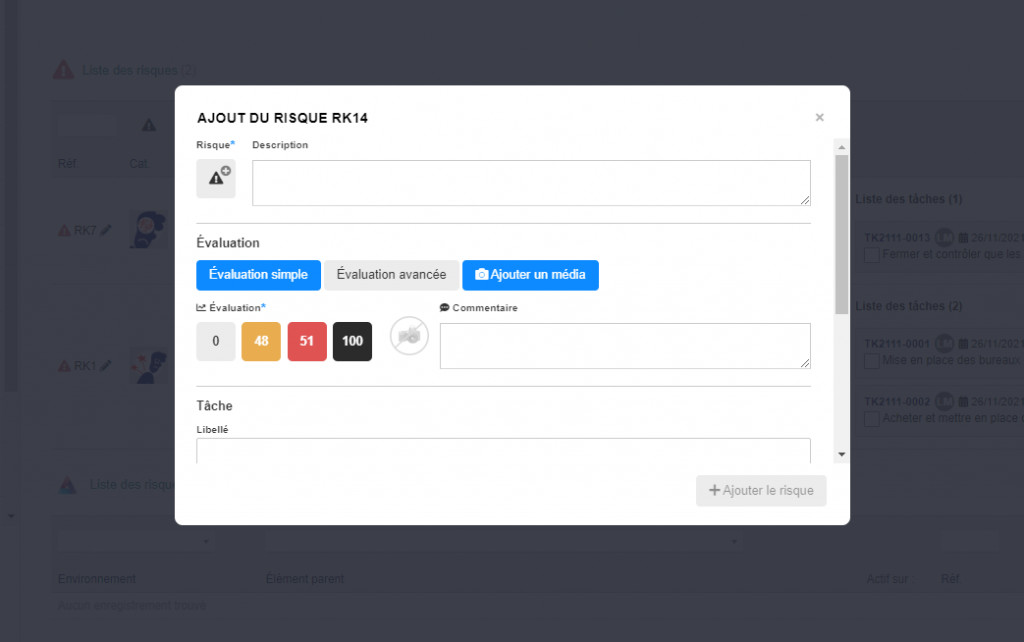Click Liste des tâches (2) heading
1024x642 pixels.
[908, 306]
